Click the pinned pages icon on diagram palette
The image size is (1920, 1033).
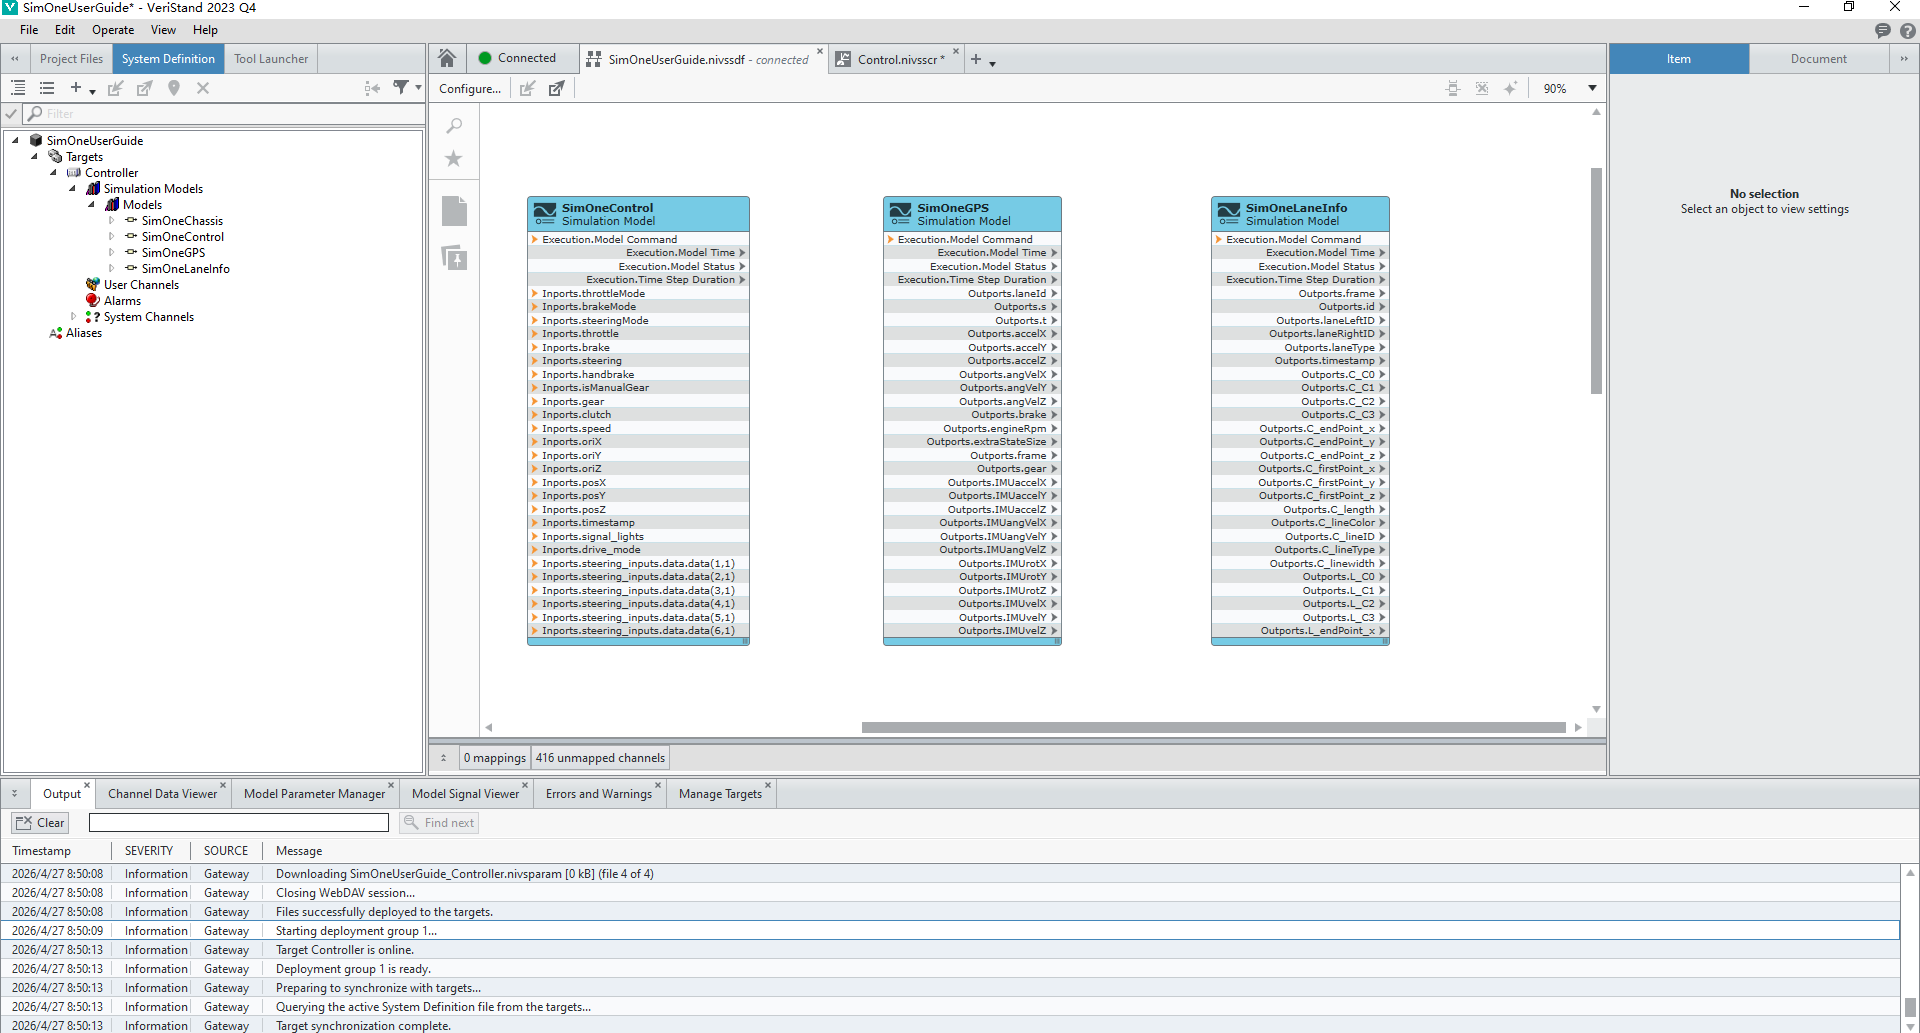pos(454,258)
